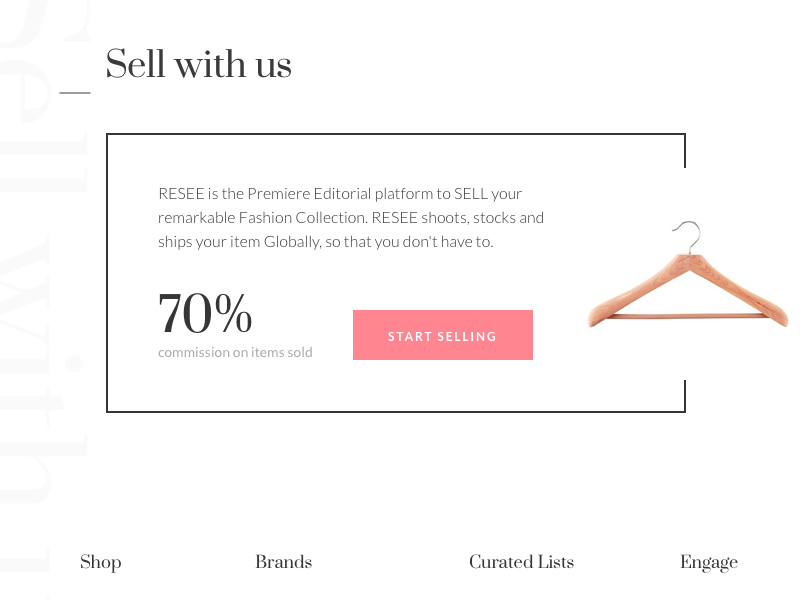The height and width of the screenshot is (600, 800).
Task: Select the Engage footer heading
Action: pyautogui.click(x=709, y=563)
